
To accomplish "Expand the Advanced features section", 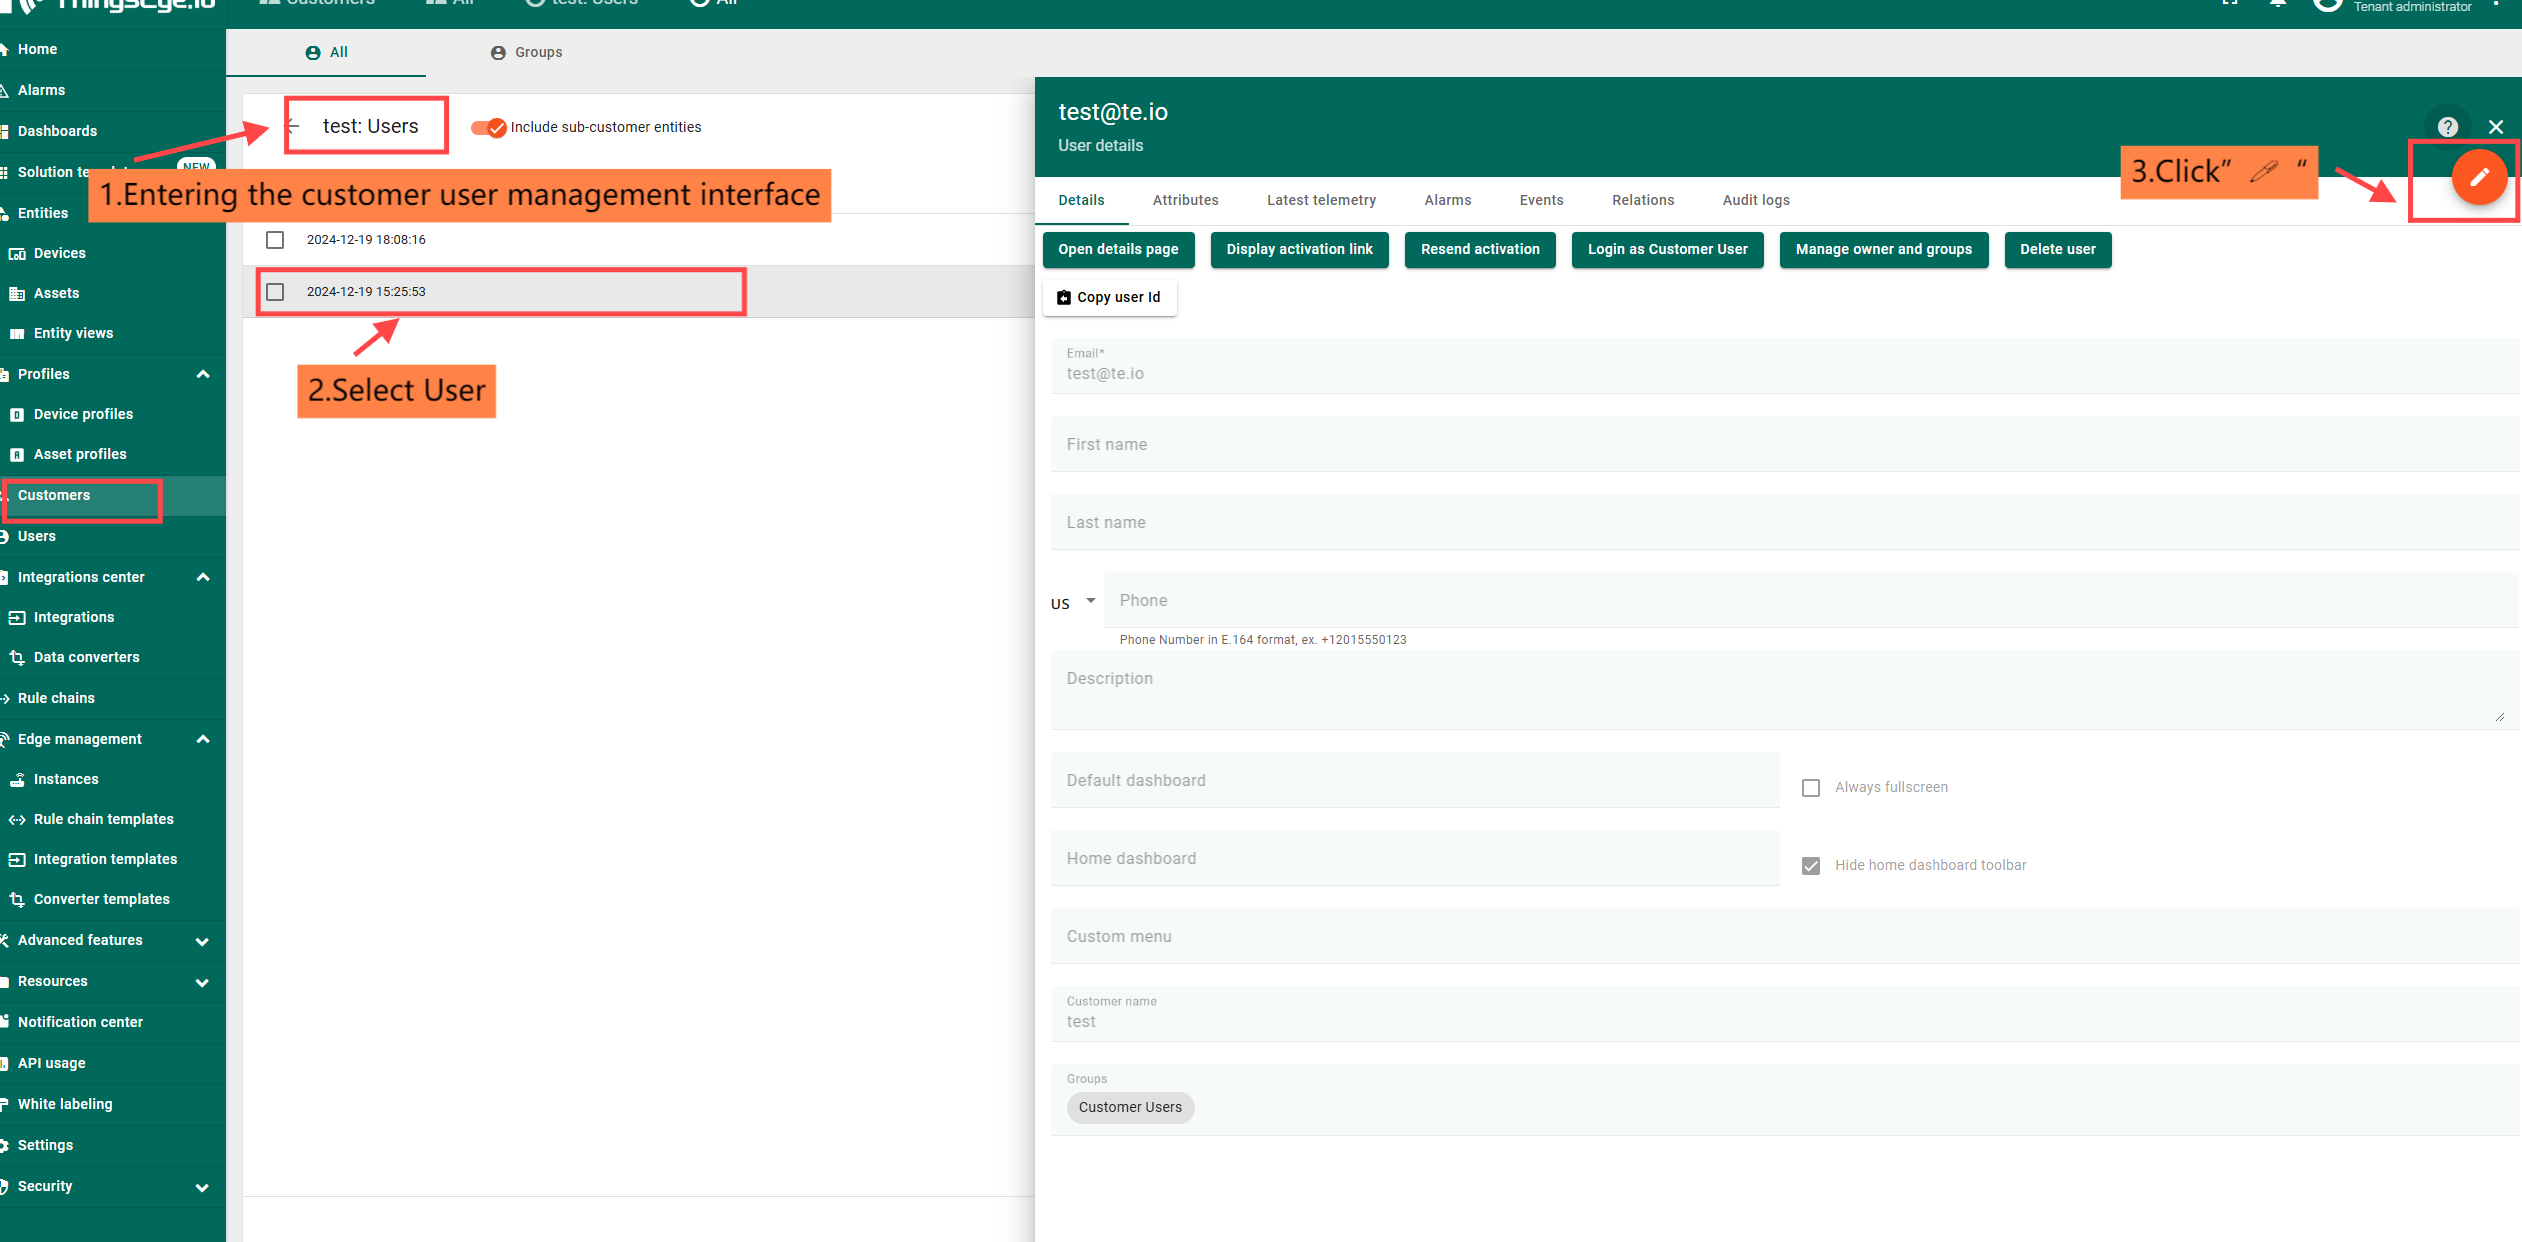I will [203, 941].
